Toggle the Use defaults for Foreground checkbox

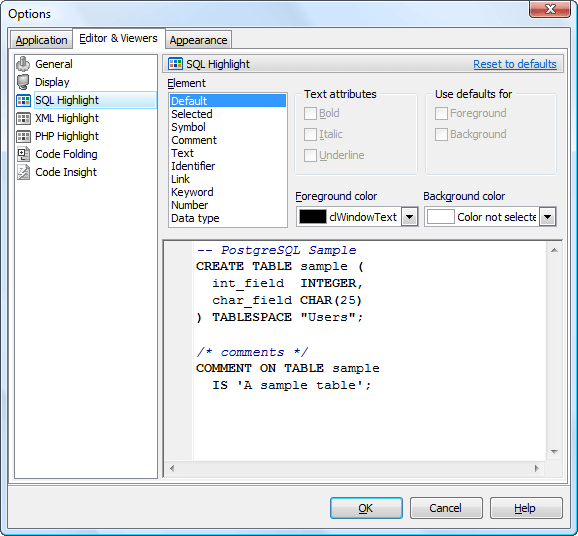tap(441, 114)
